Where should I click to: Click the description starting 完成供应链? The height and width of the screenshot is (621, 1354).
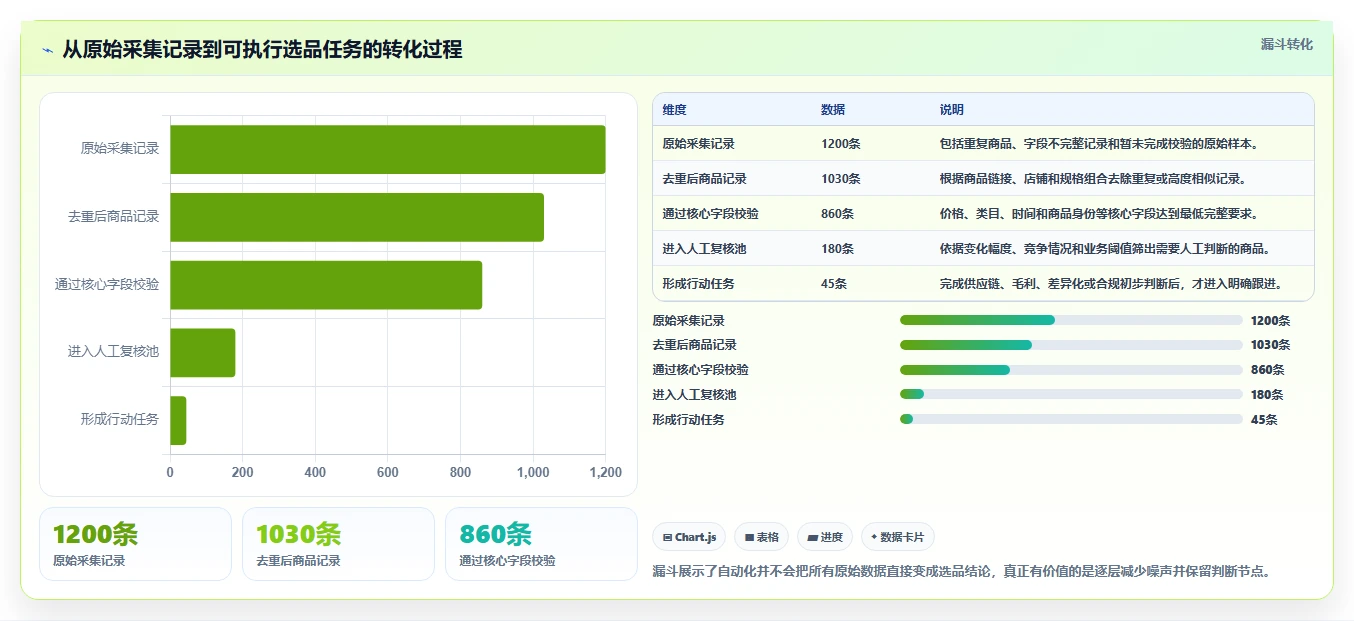pyautogui.click(x=1111, y=284)
